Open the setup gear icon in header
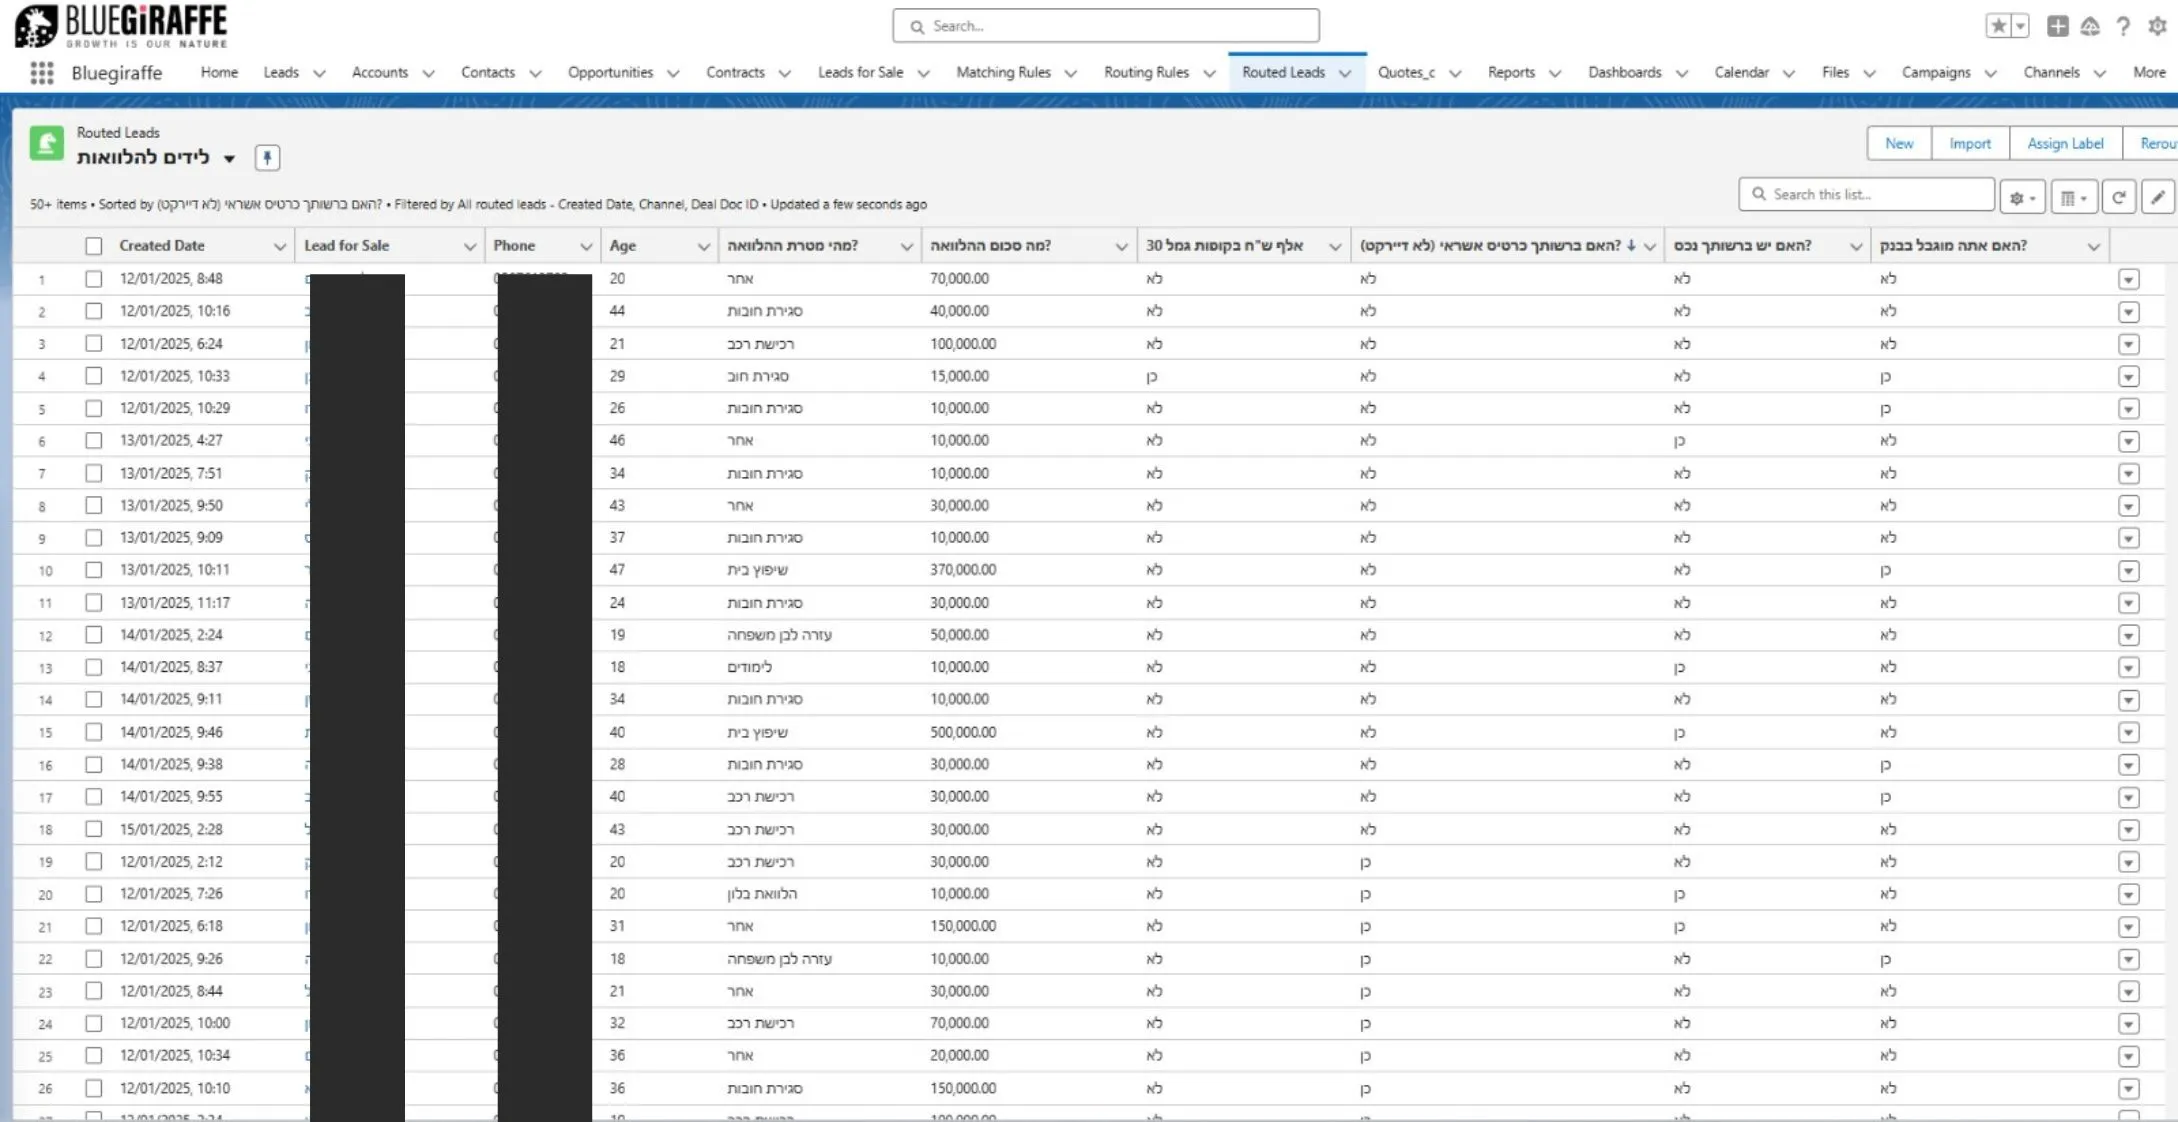 point(2157,26)
